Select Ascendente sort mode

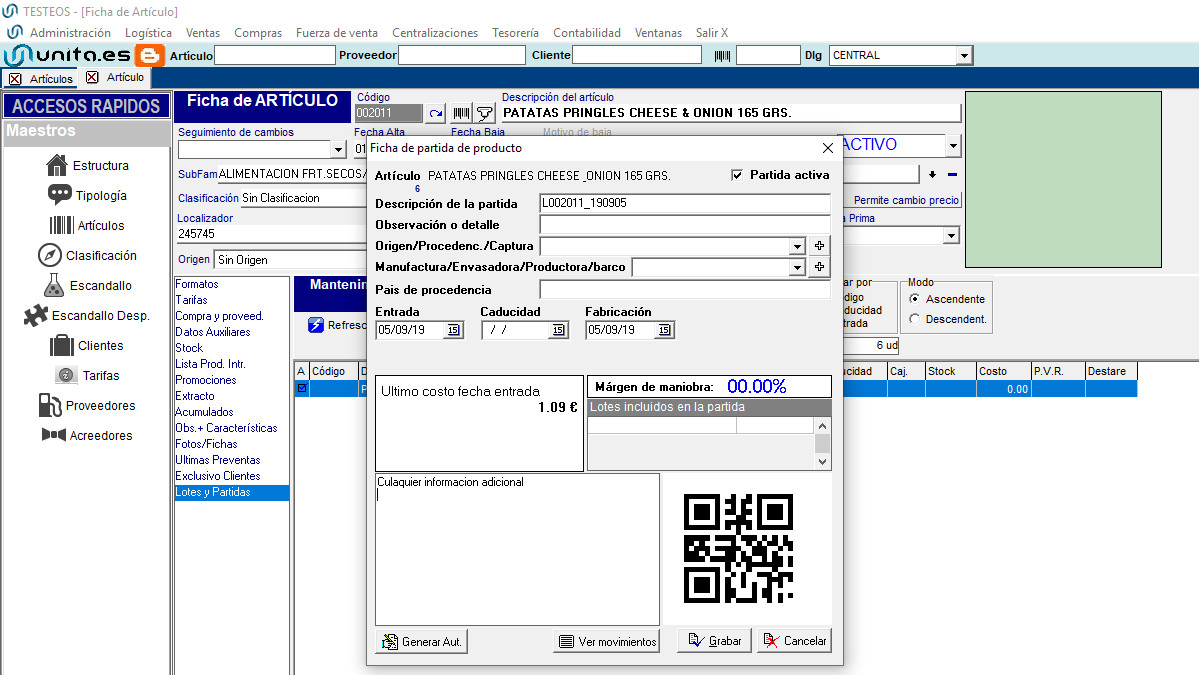point(915,299)
